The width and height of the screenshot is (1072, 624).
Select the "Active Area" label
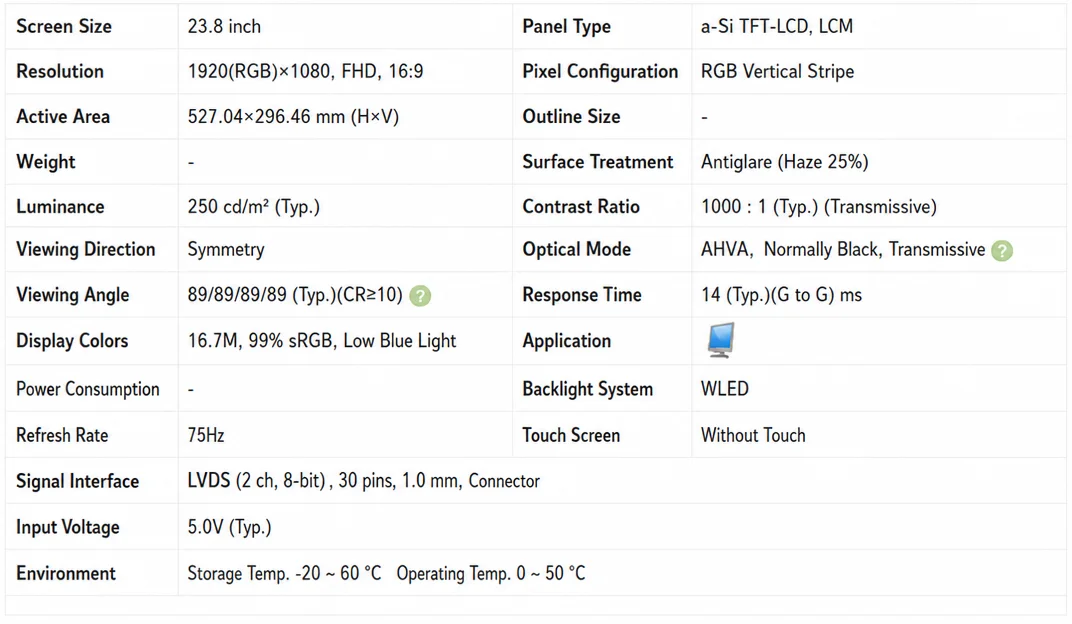[63, 117]
